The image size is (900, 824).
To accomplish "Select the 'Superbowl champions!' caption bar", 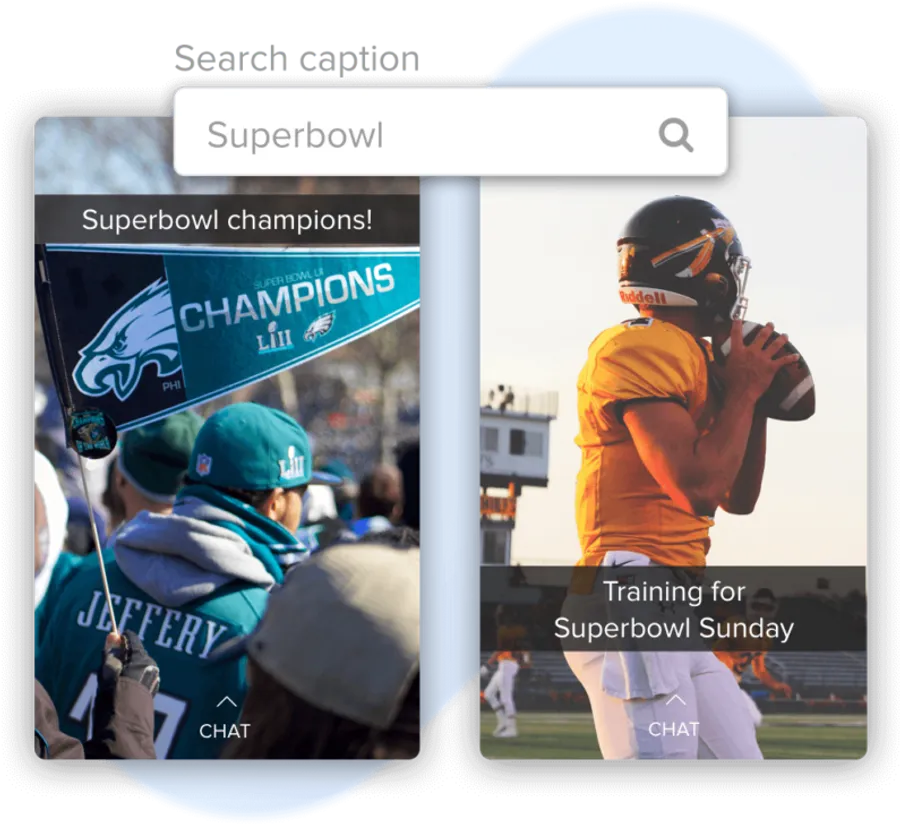I will click(x=227, y=220).
